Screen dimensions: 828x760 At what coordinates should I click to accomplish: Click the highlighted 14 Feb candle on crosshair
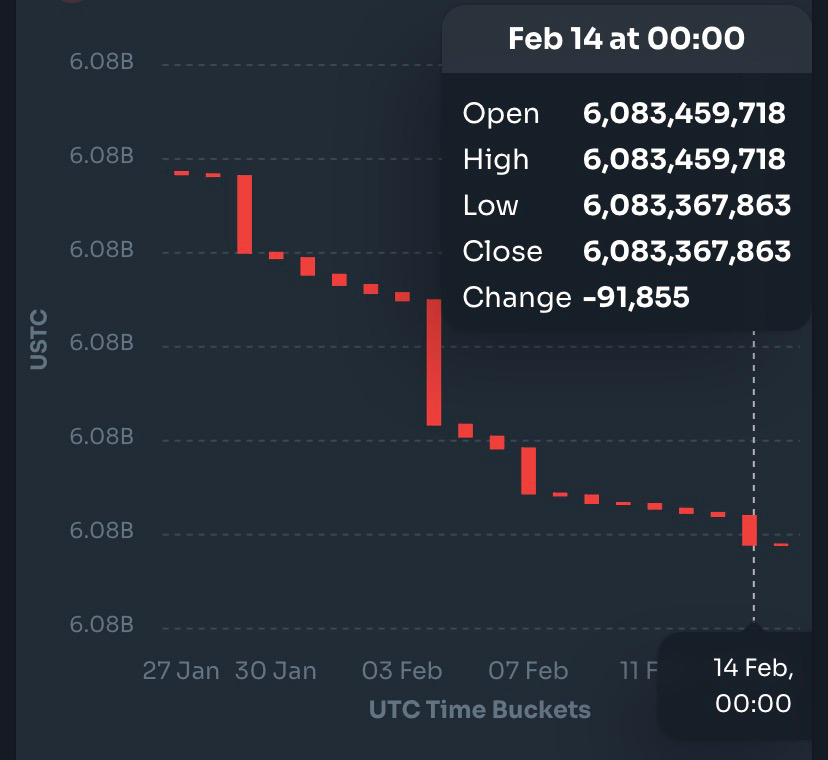750,530
